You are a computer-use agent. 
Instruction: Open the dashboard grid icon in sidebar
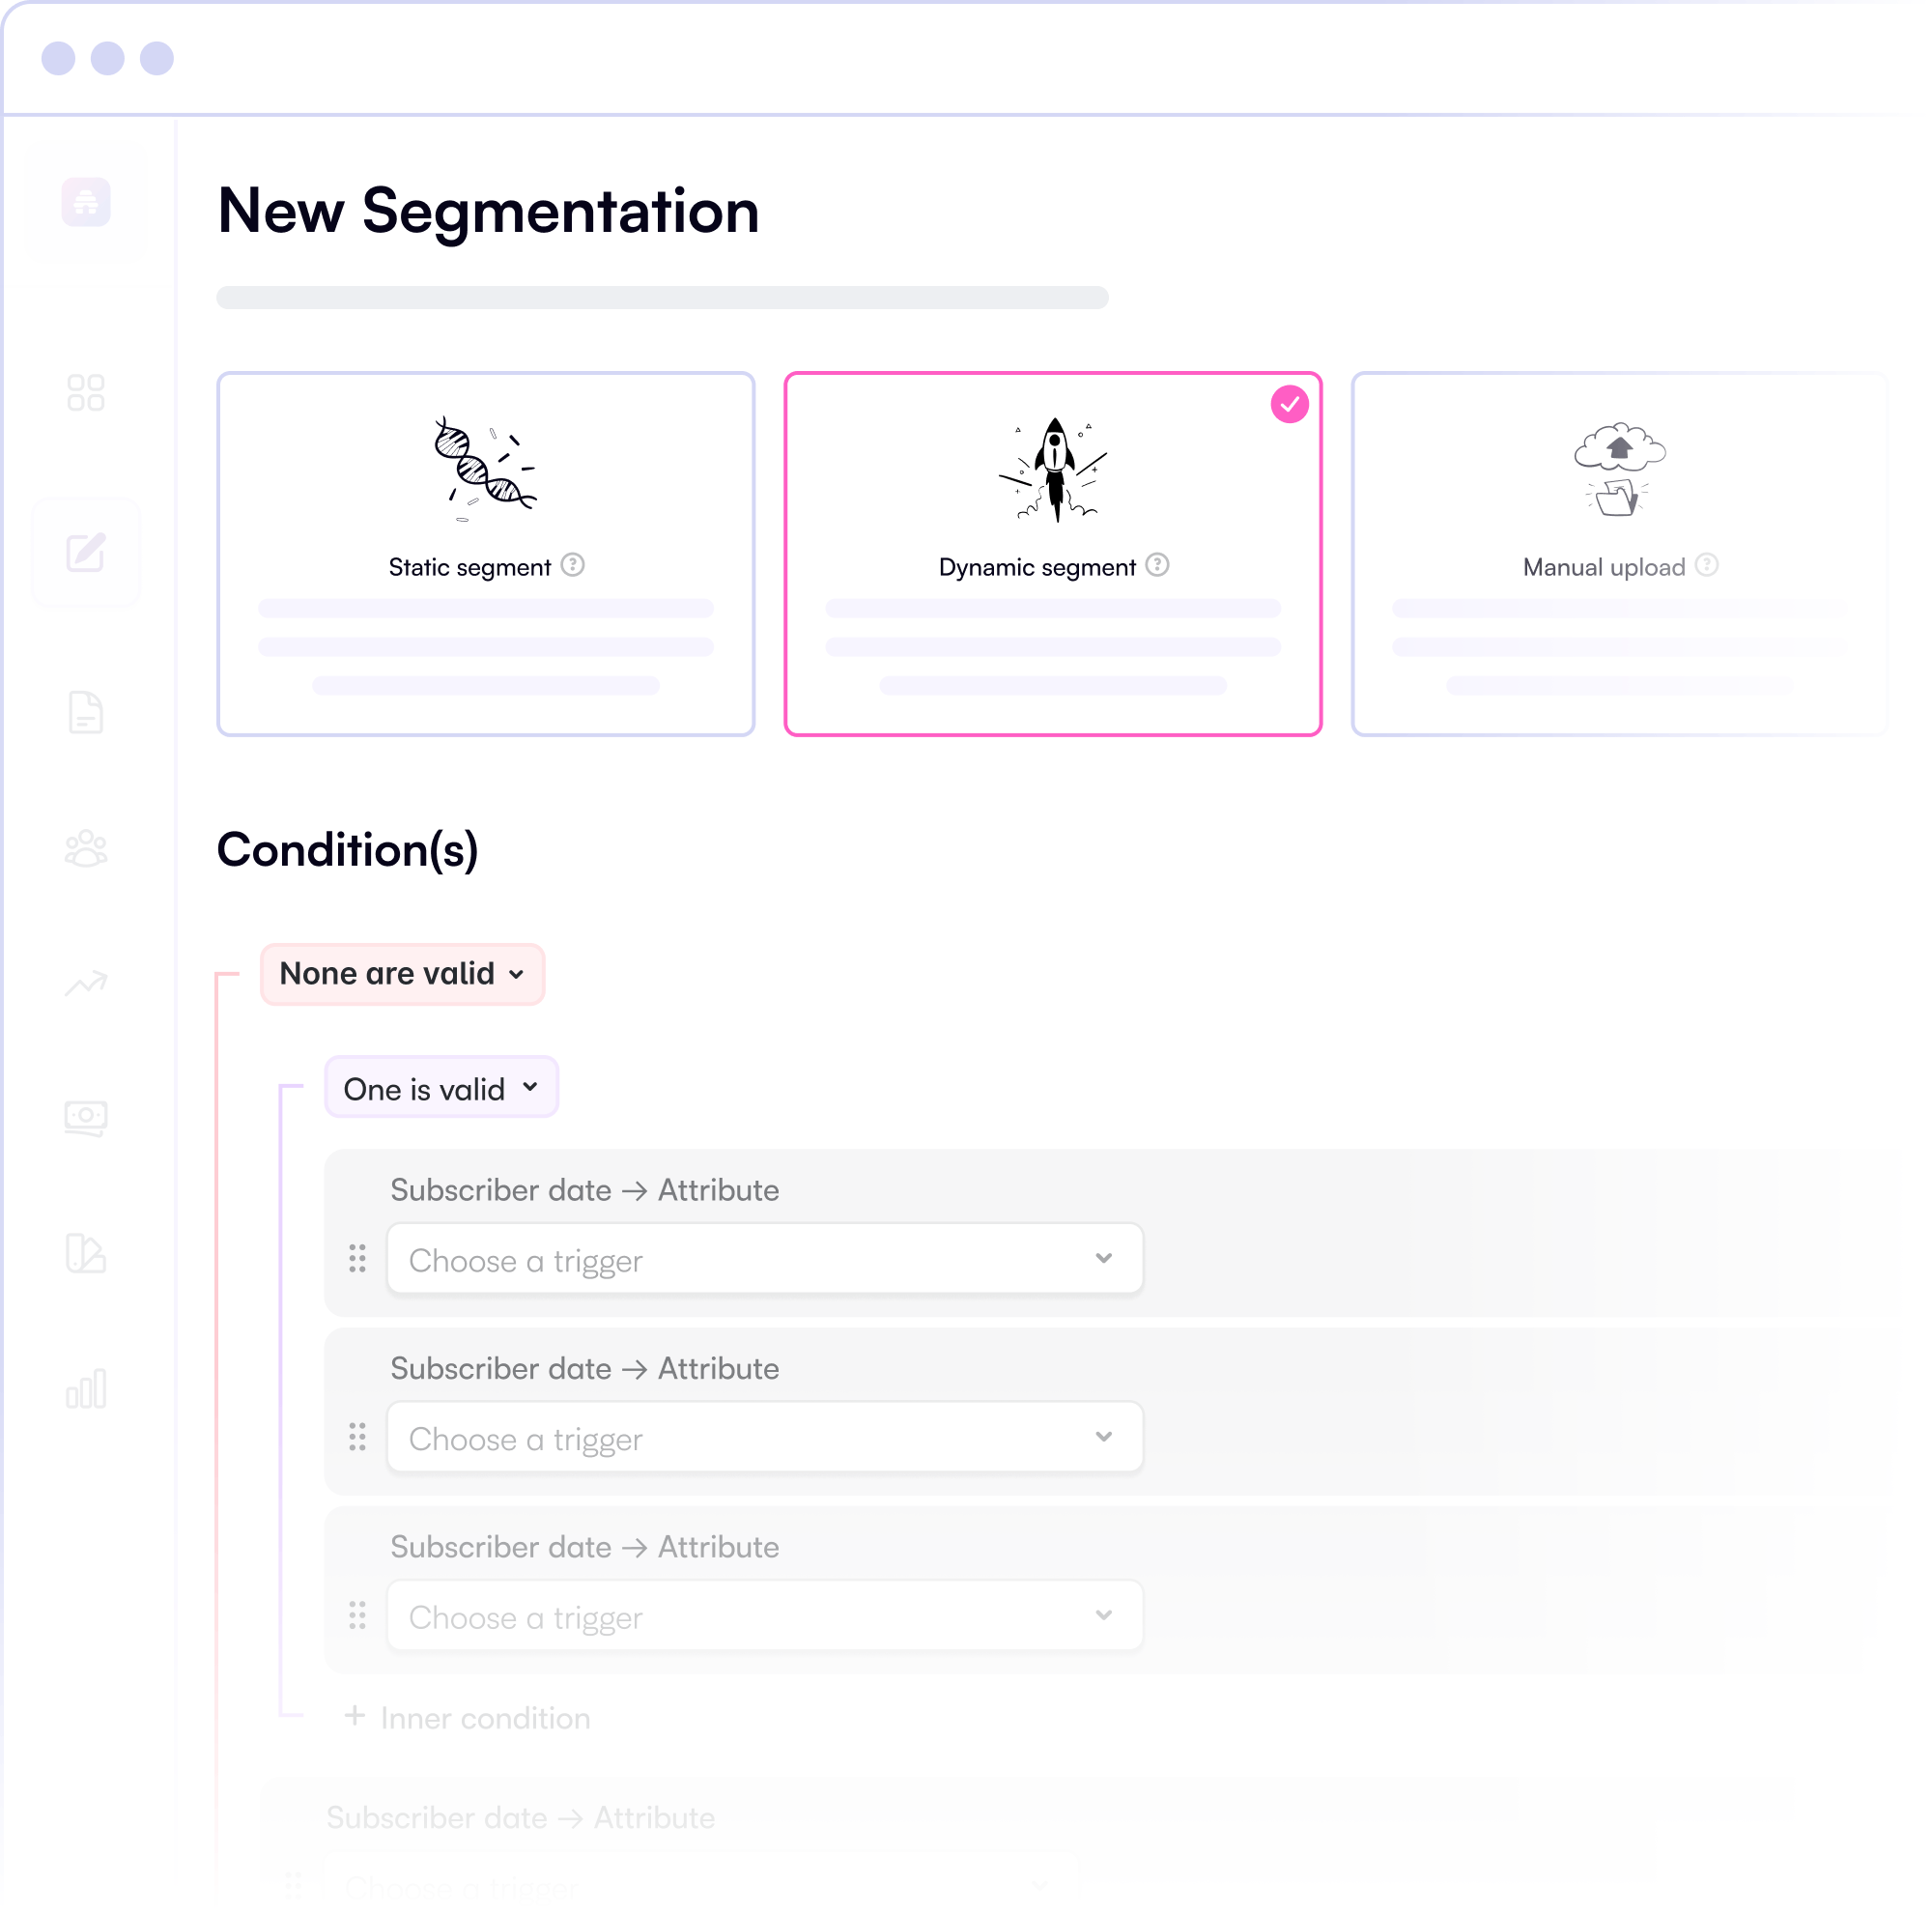(86, 393)
